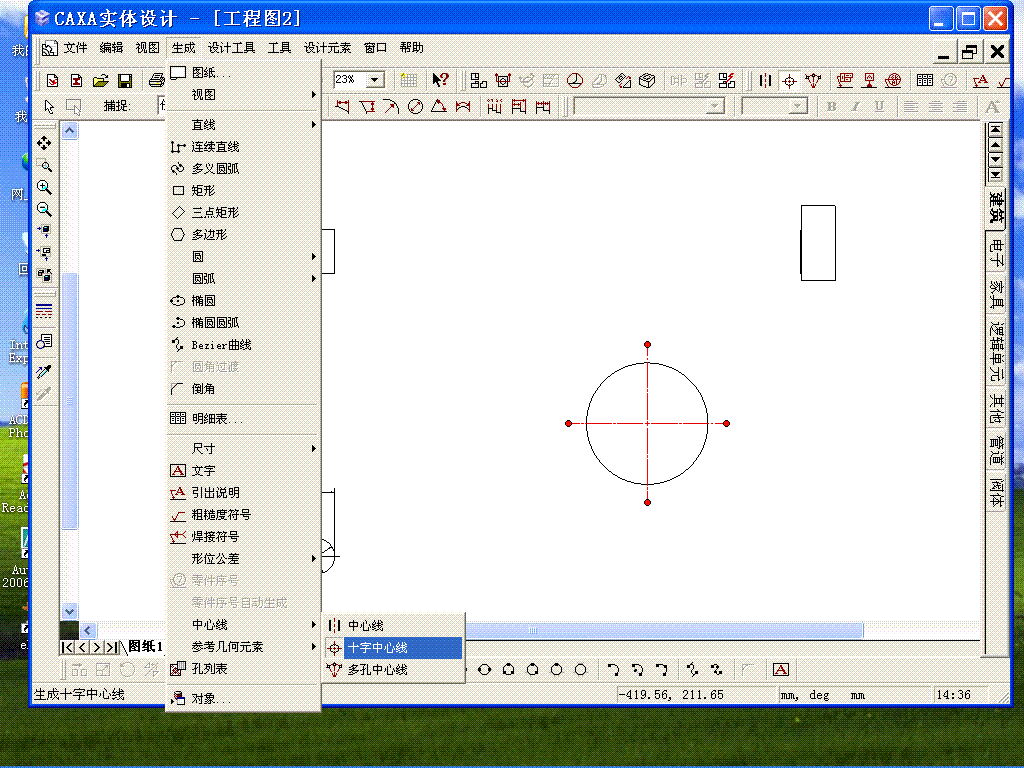
Task: Click the leader note text toolbar icon
Action: click(980, 80)
